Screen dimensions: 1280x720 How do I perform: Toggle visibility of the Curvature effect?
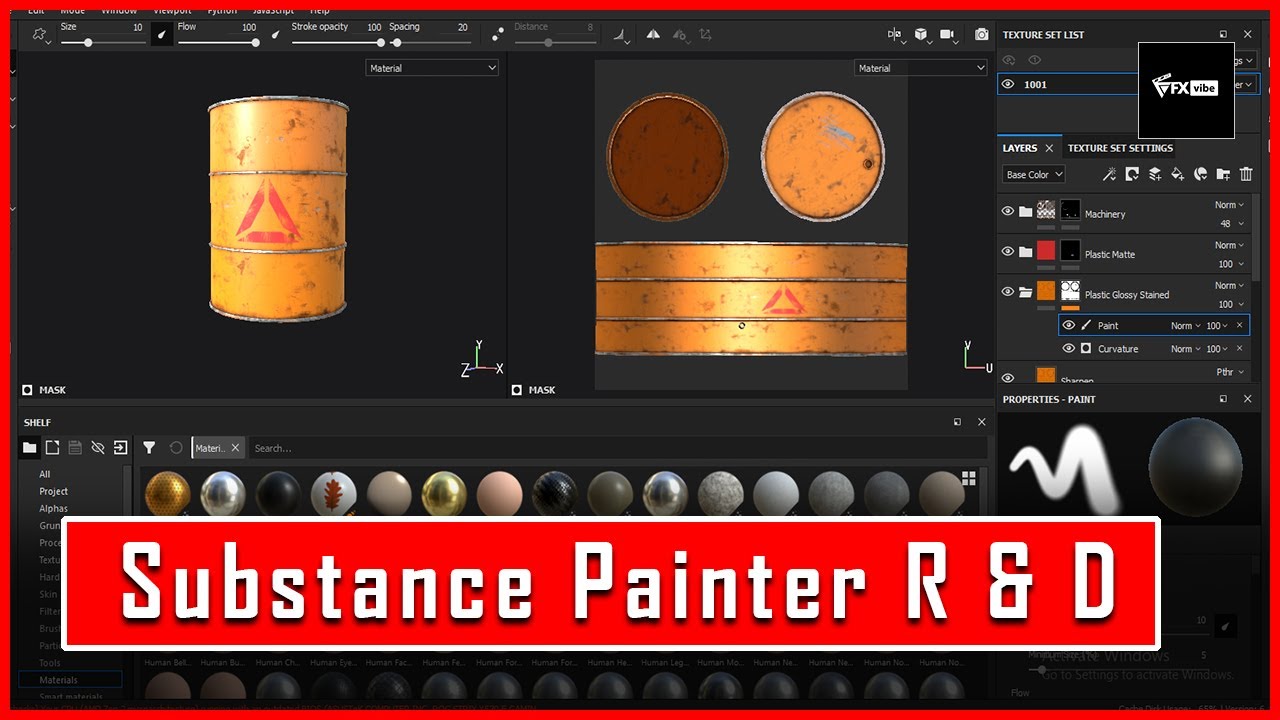point(1068,348)
